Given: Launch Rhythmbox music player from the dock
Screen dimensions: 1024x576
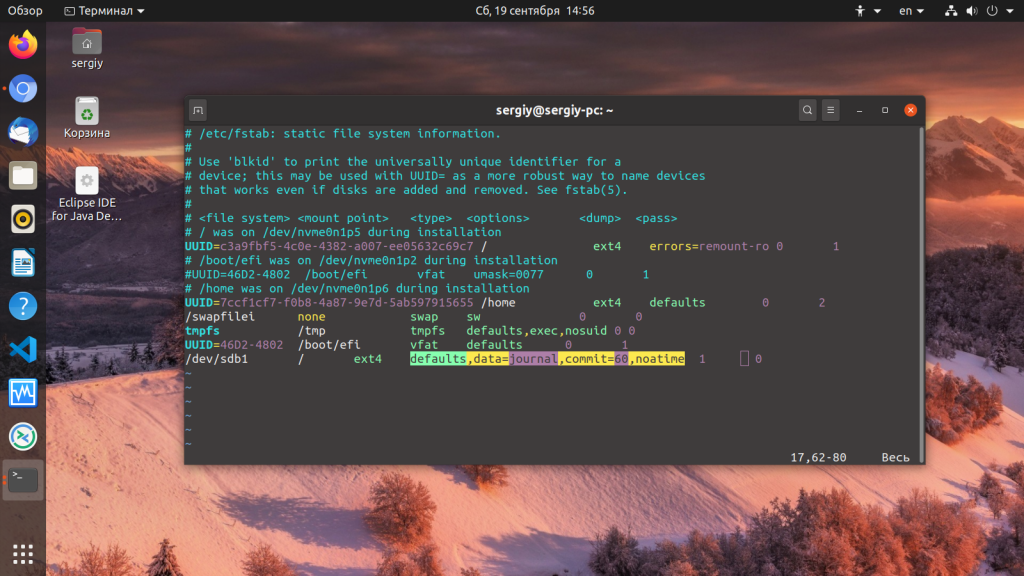Looking at the screenshot, I should [23, 219].
